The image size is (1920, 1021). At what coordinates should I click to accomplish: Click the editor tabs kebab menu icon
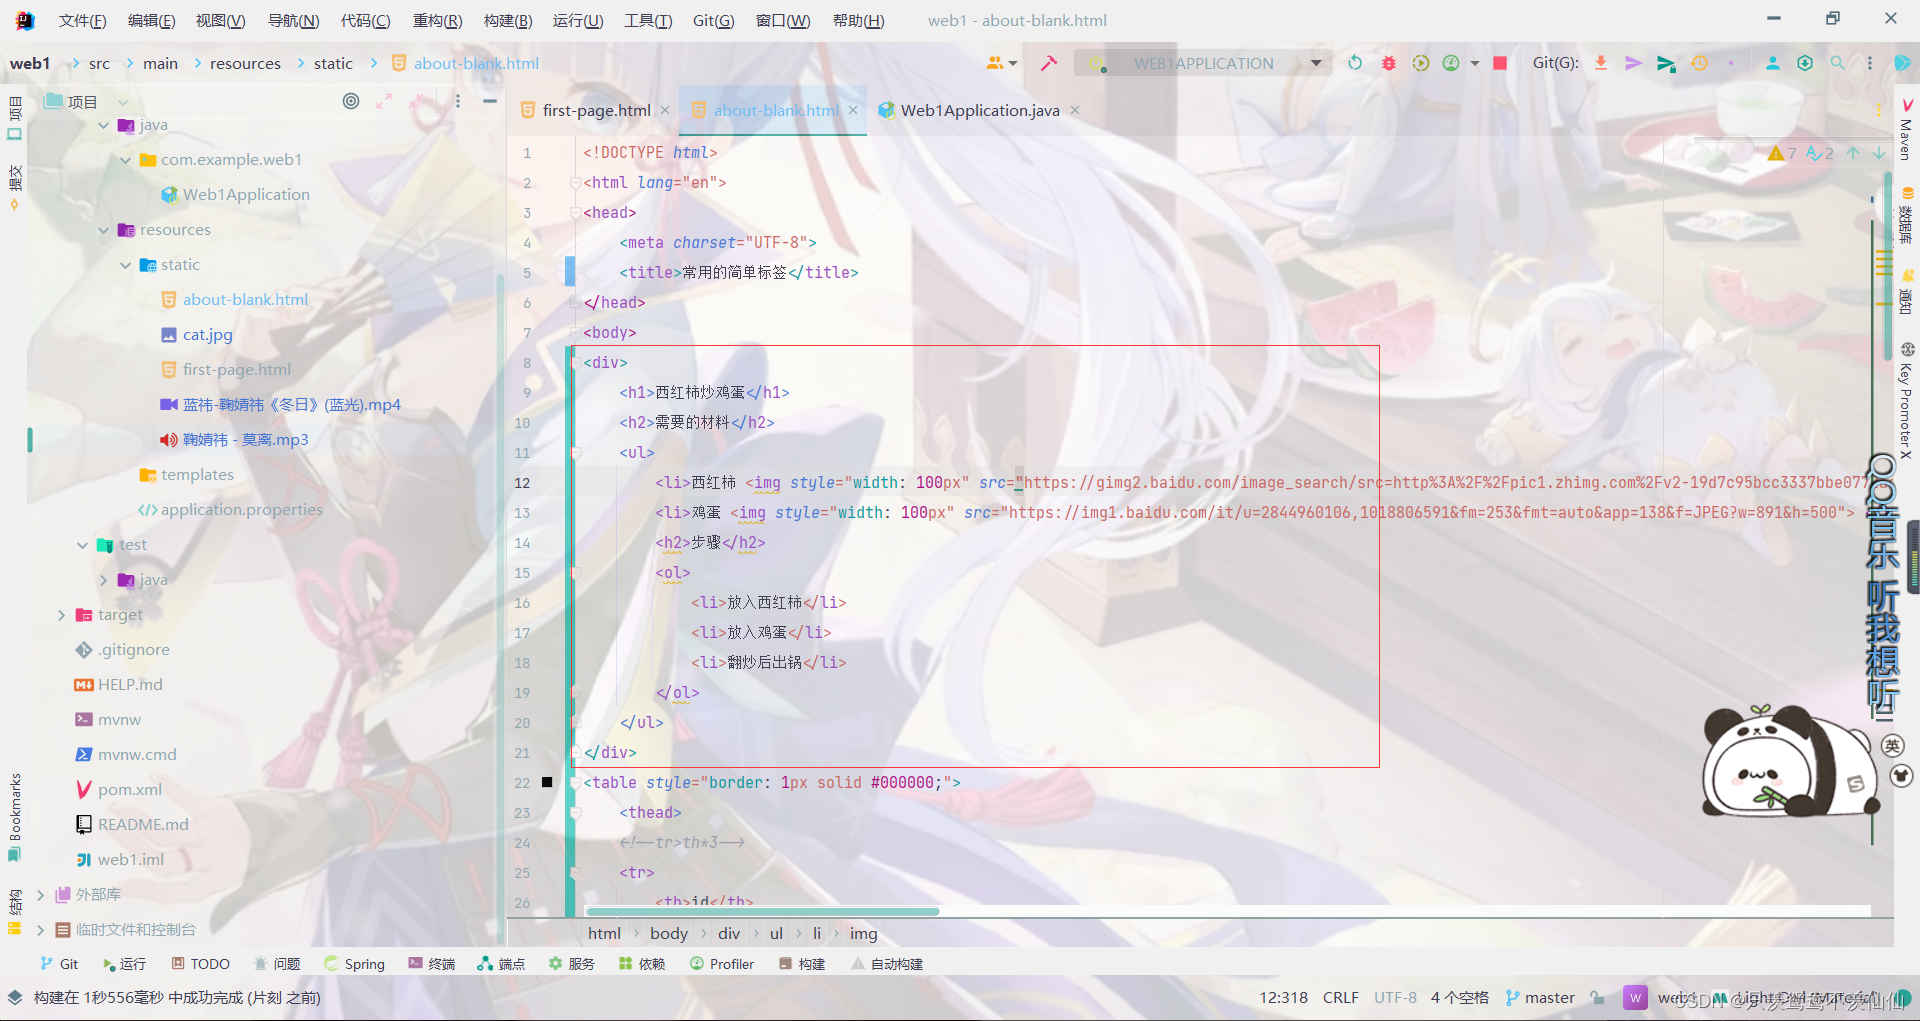1879,110
